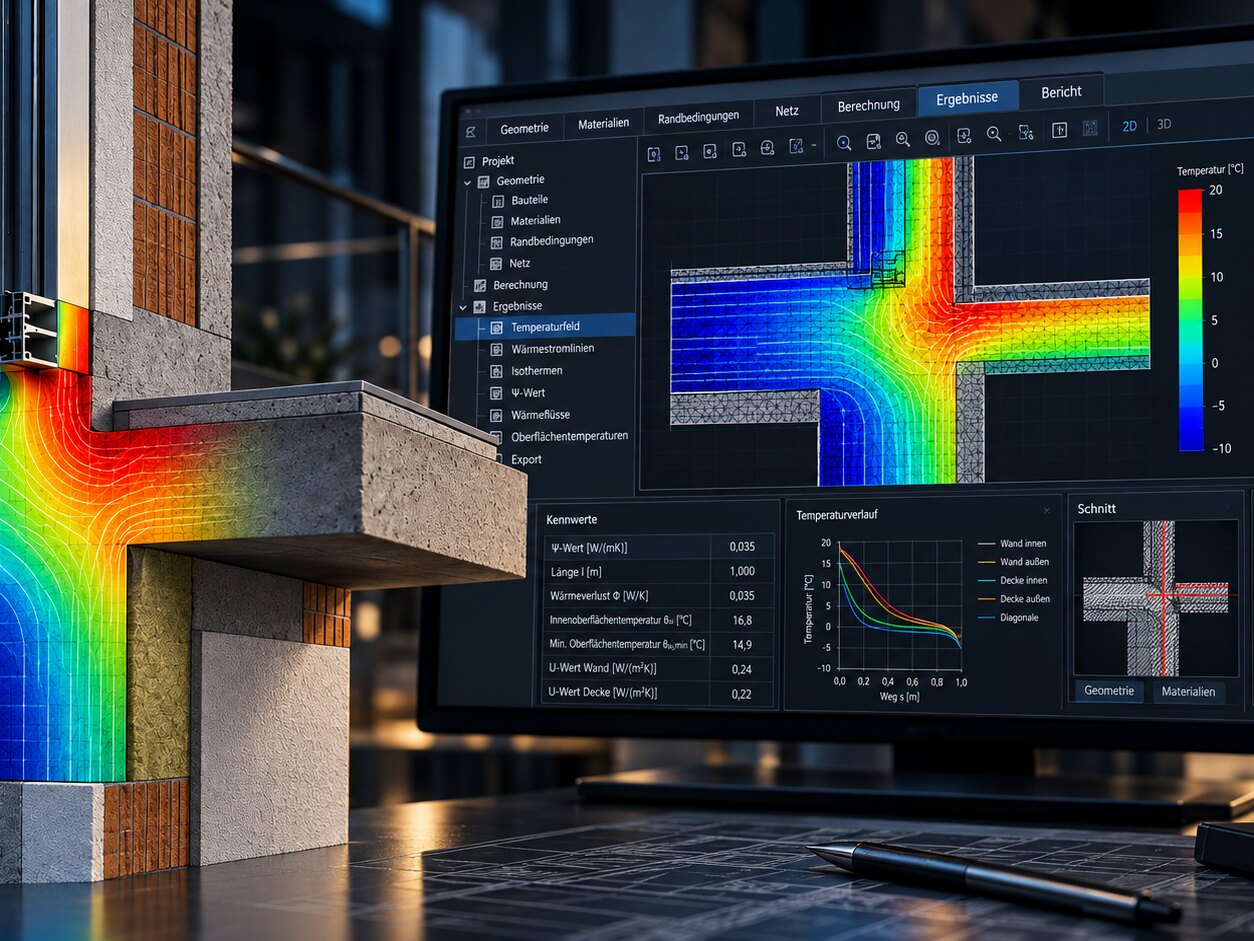Image resolution: width=1254 pixels, height=941 pixels.
Task: Open the Berechnung tab
Action: (868, 105)
